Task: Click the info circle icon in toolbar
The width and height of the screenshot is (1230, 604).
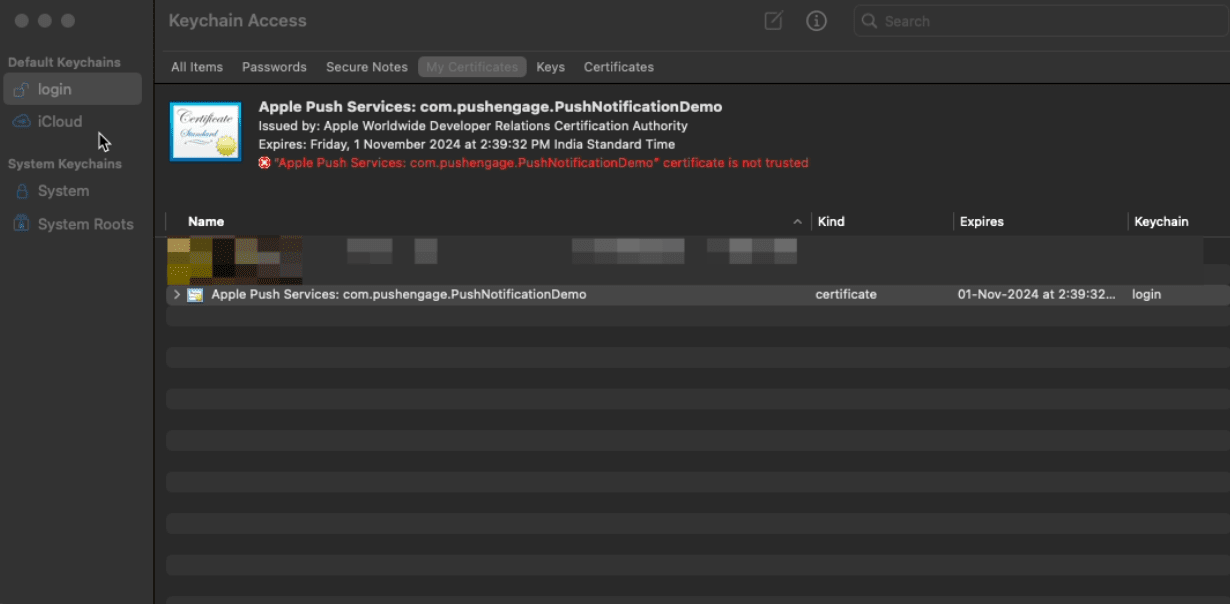Action: [x=816, y=21]
